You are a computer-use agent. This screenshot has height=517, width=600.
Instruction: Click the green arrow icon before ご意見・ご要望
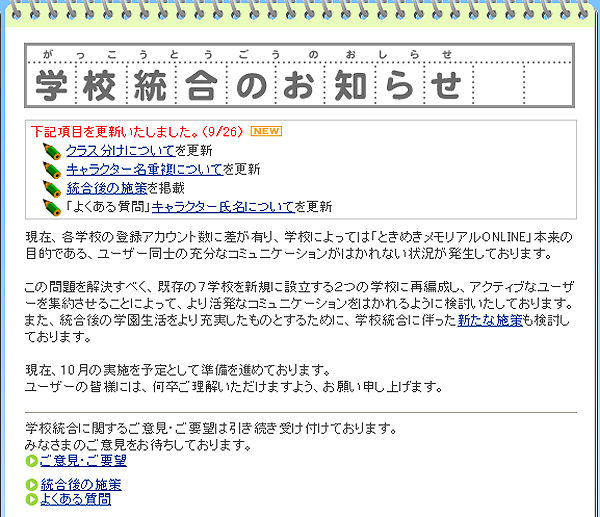(31, 461)
